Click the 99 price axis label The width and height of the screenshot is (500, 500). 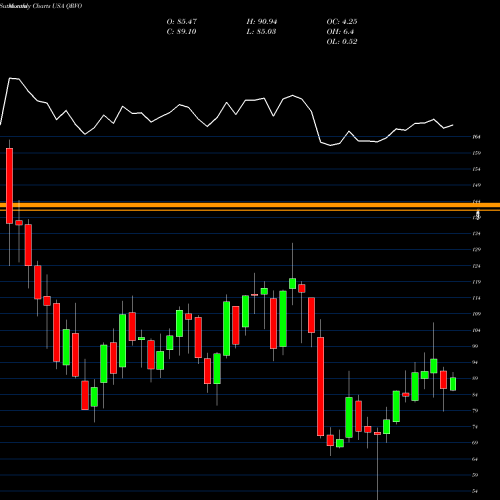[x=475, y=346]
